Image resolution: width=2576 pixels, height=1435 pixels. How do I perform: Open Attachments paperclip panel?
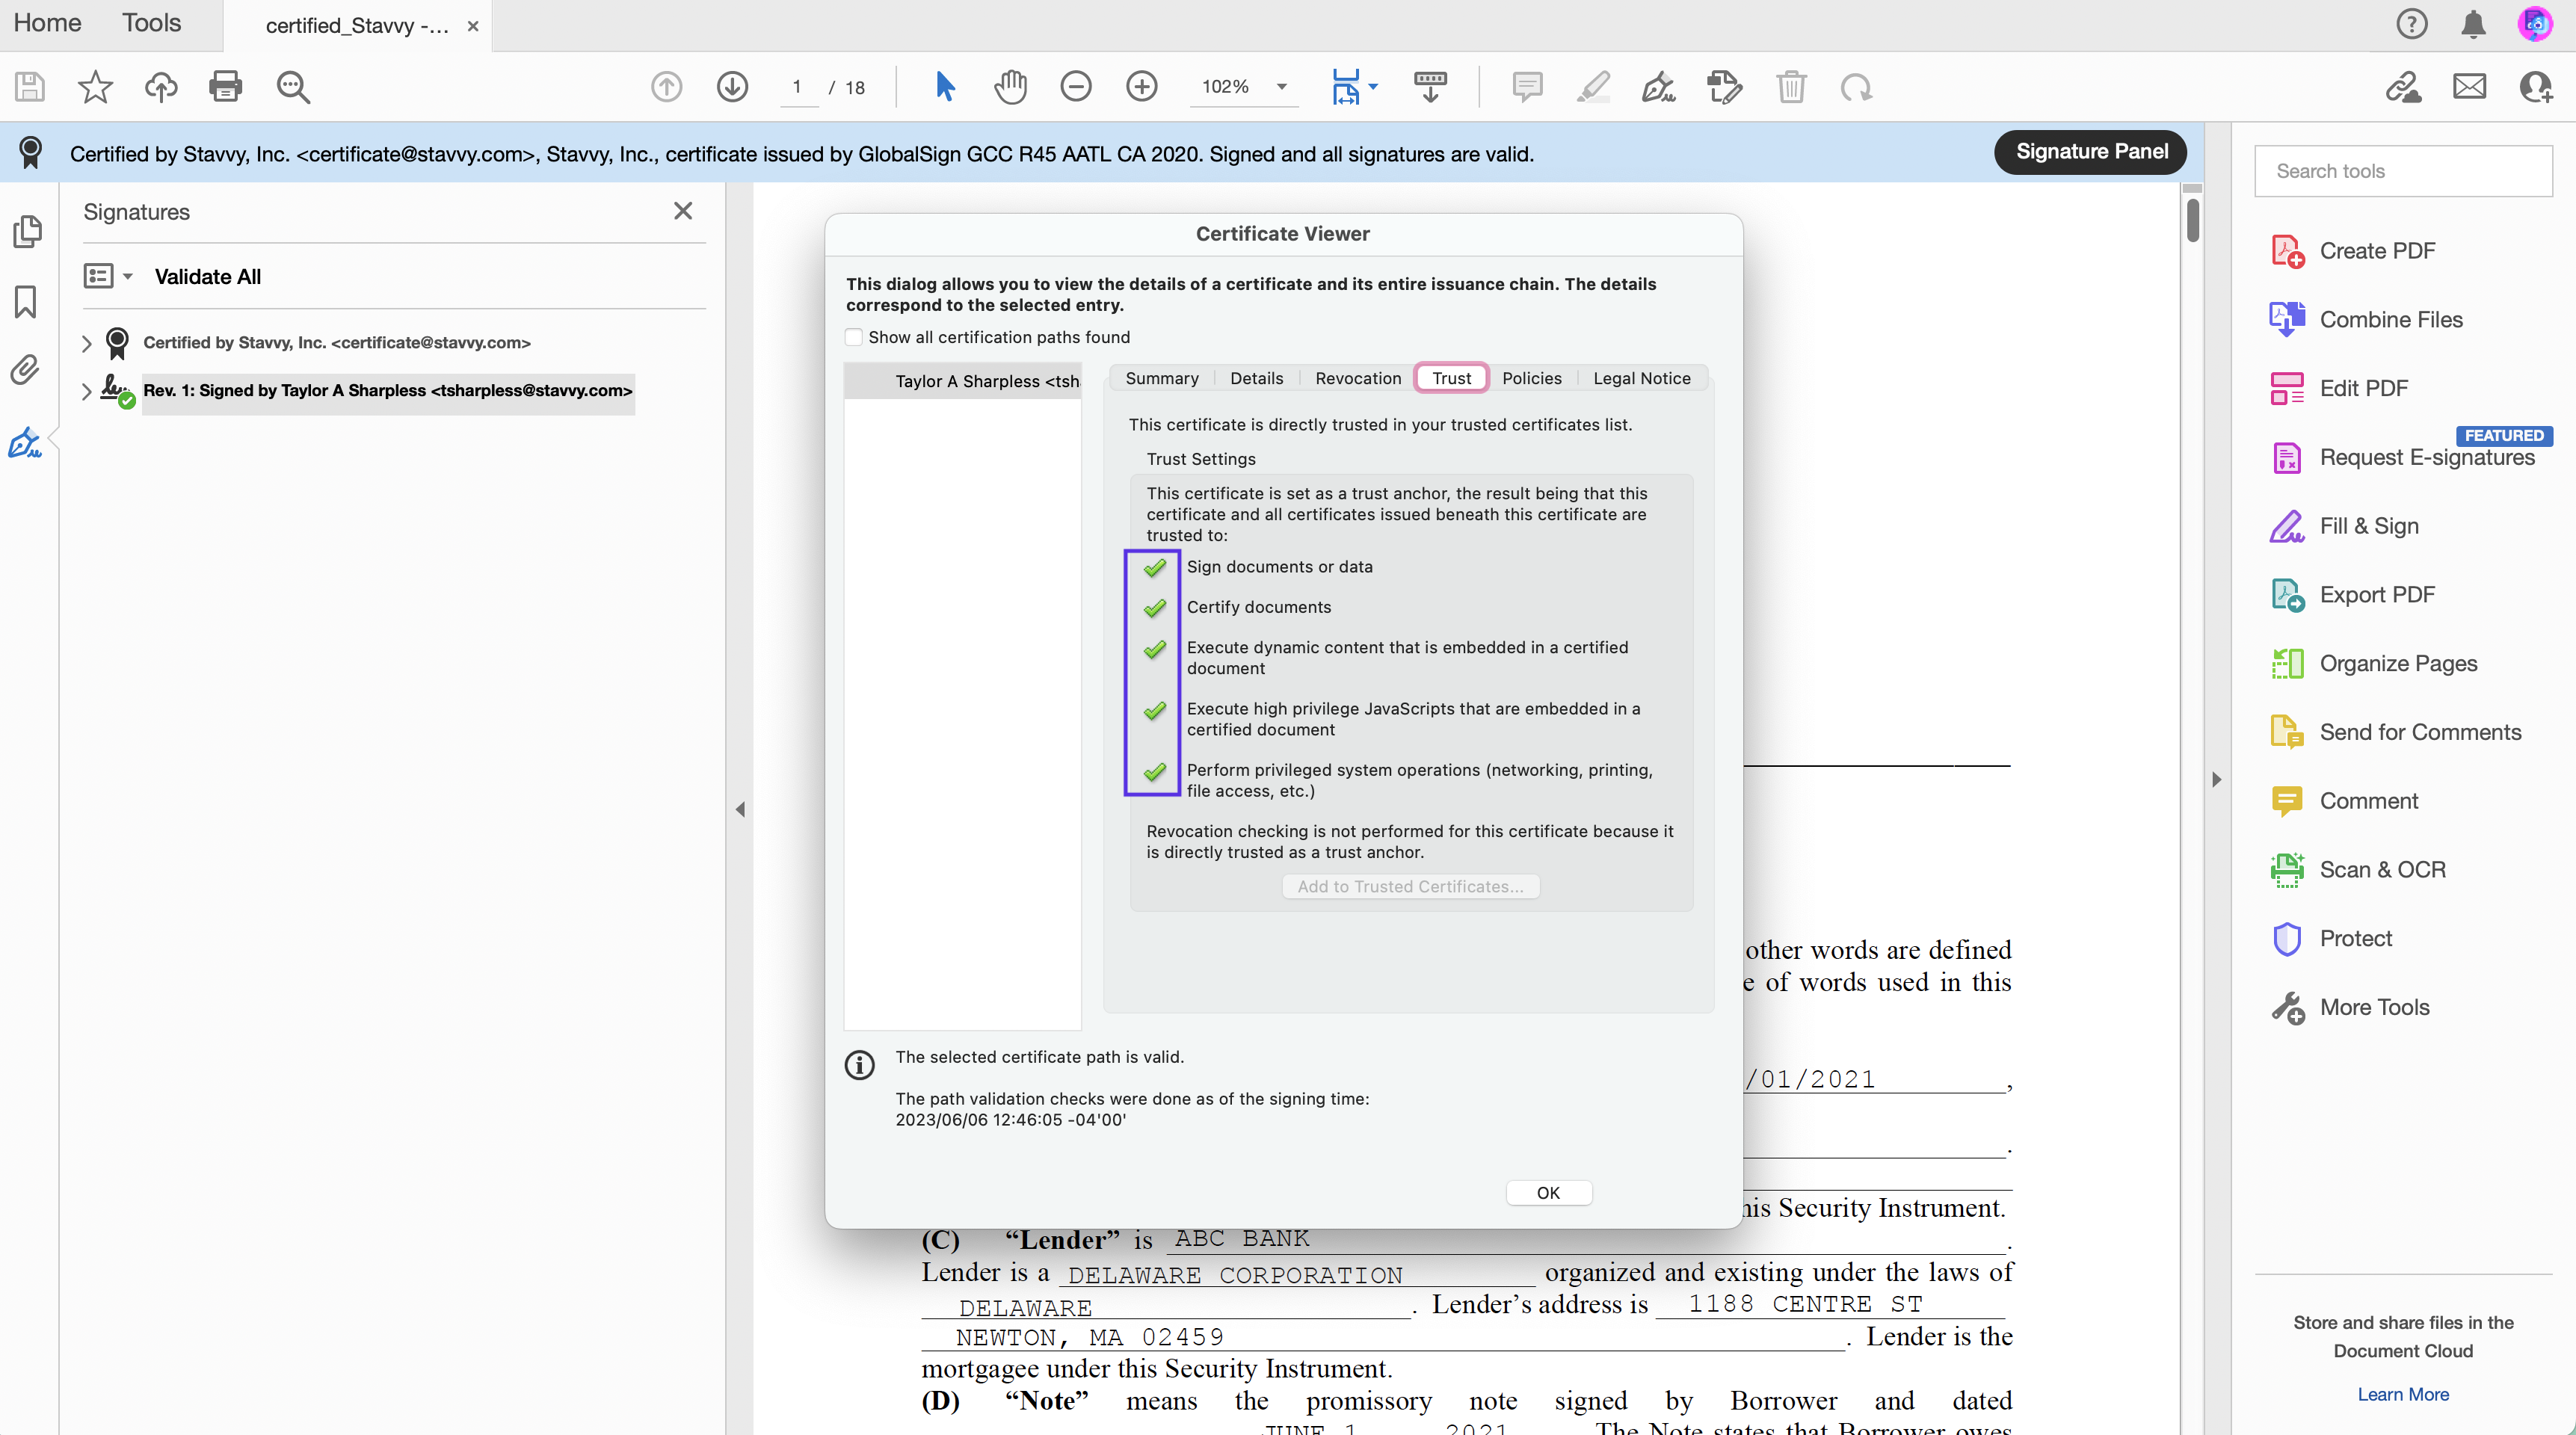(x=25, y=371)
